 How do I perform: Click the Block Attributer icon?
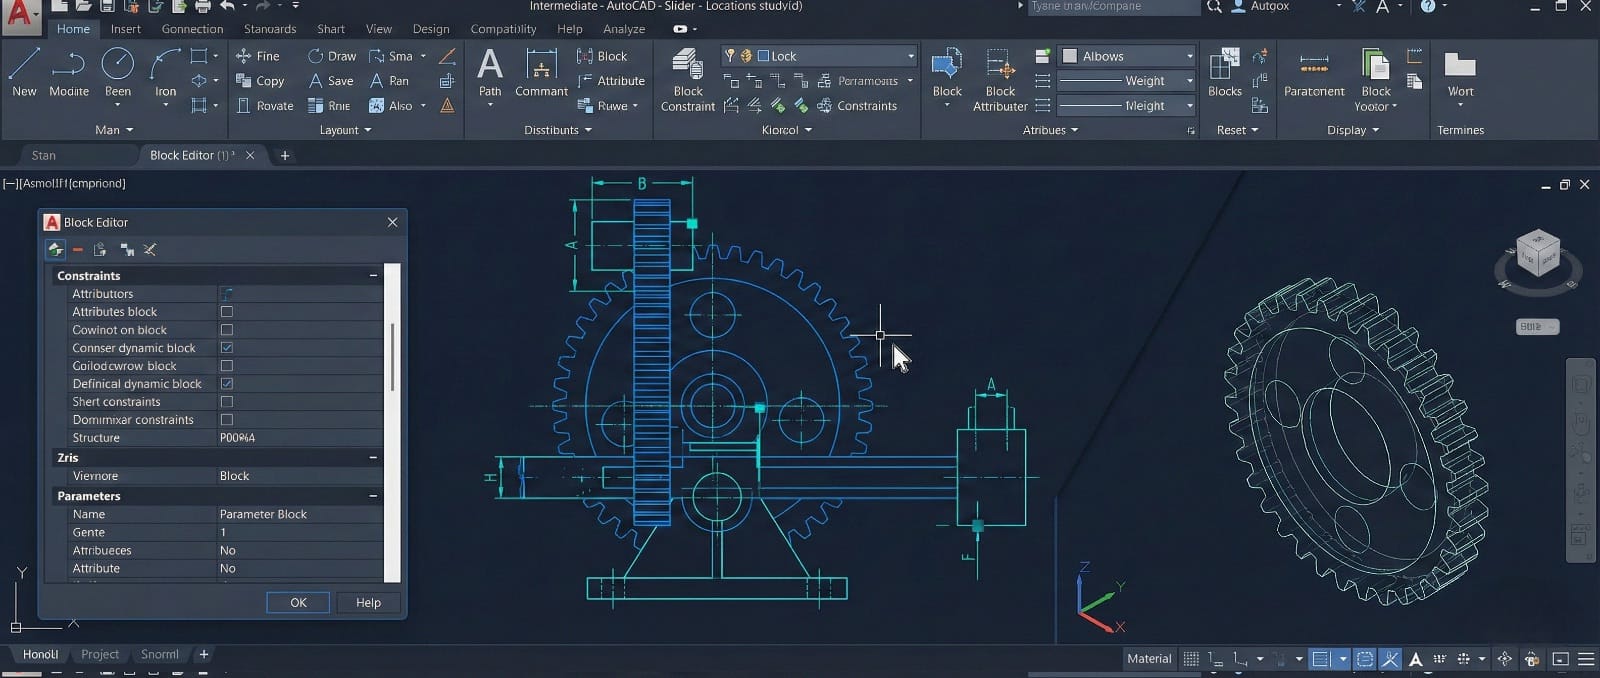point(999,66)
